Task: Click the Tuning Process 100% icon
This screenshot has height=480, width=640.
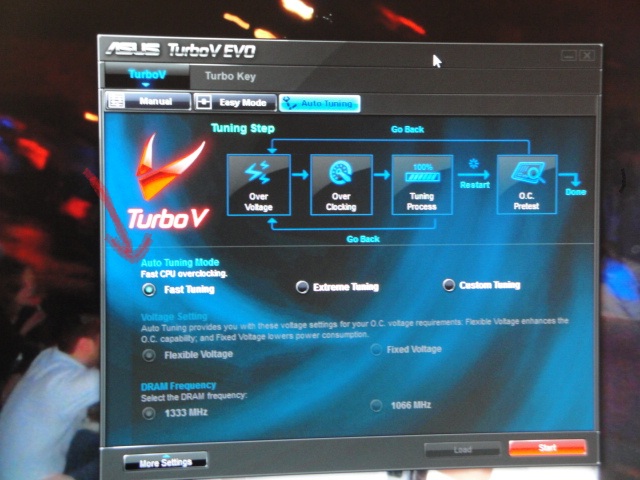Action: [x=422, y=174]
